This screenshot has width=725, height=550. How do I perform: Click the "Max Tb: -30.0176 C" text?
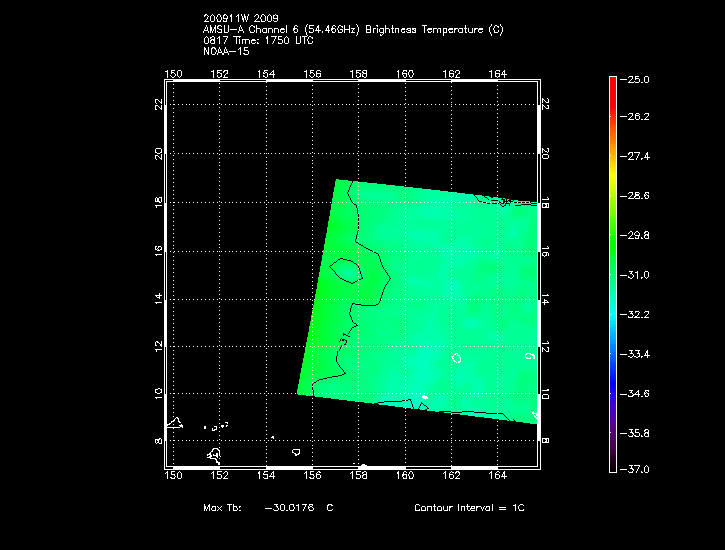tap(268, 508)
